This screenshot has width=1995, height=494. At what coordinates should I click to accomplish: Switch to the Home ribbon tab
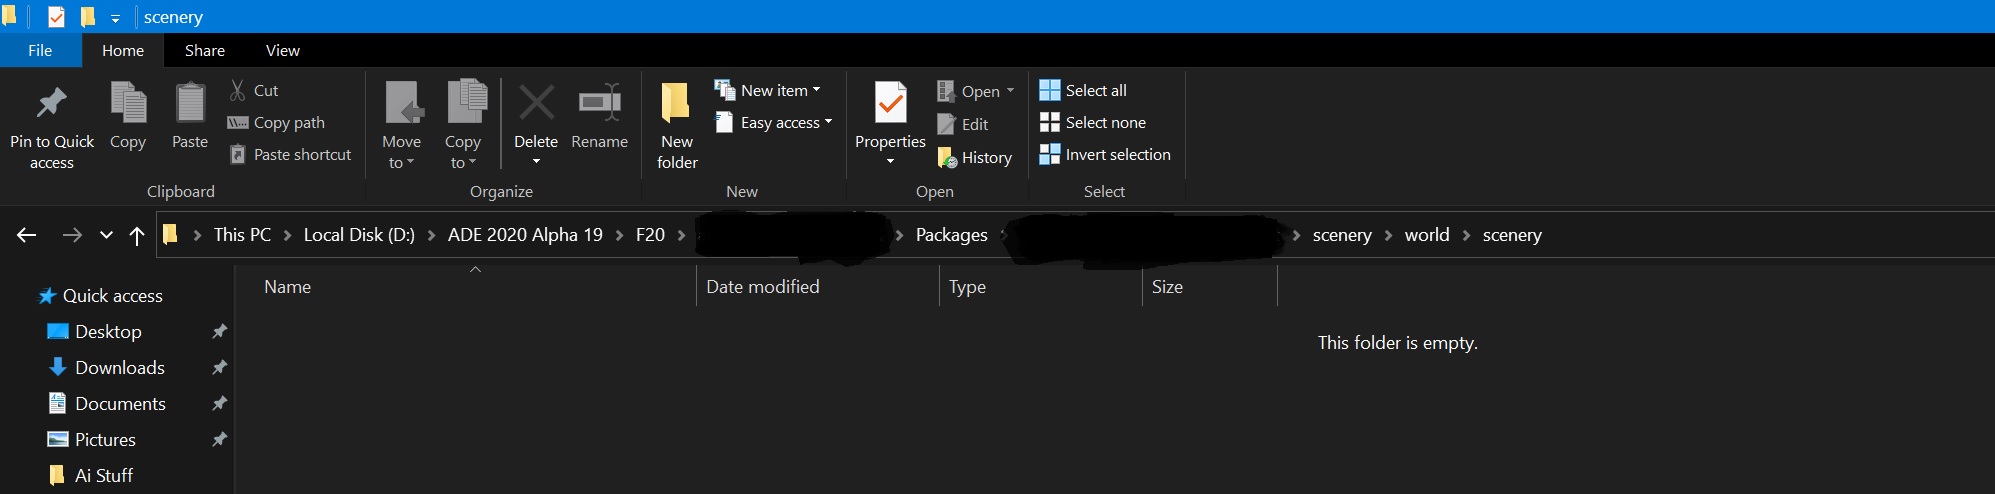(x=123, y=50)
